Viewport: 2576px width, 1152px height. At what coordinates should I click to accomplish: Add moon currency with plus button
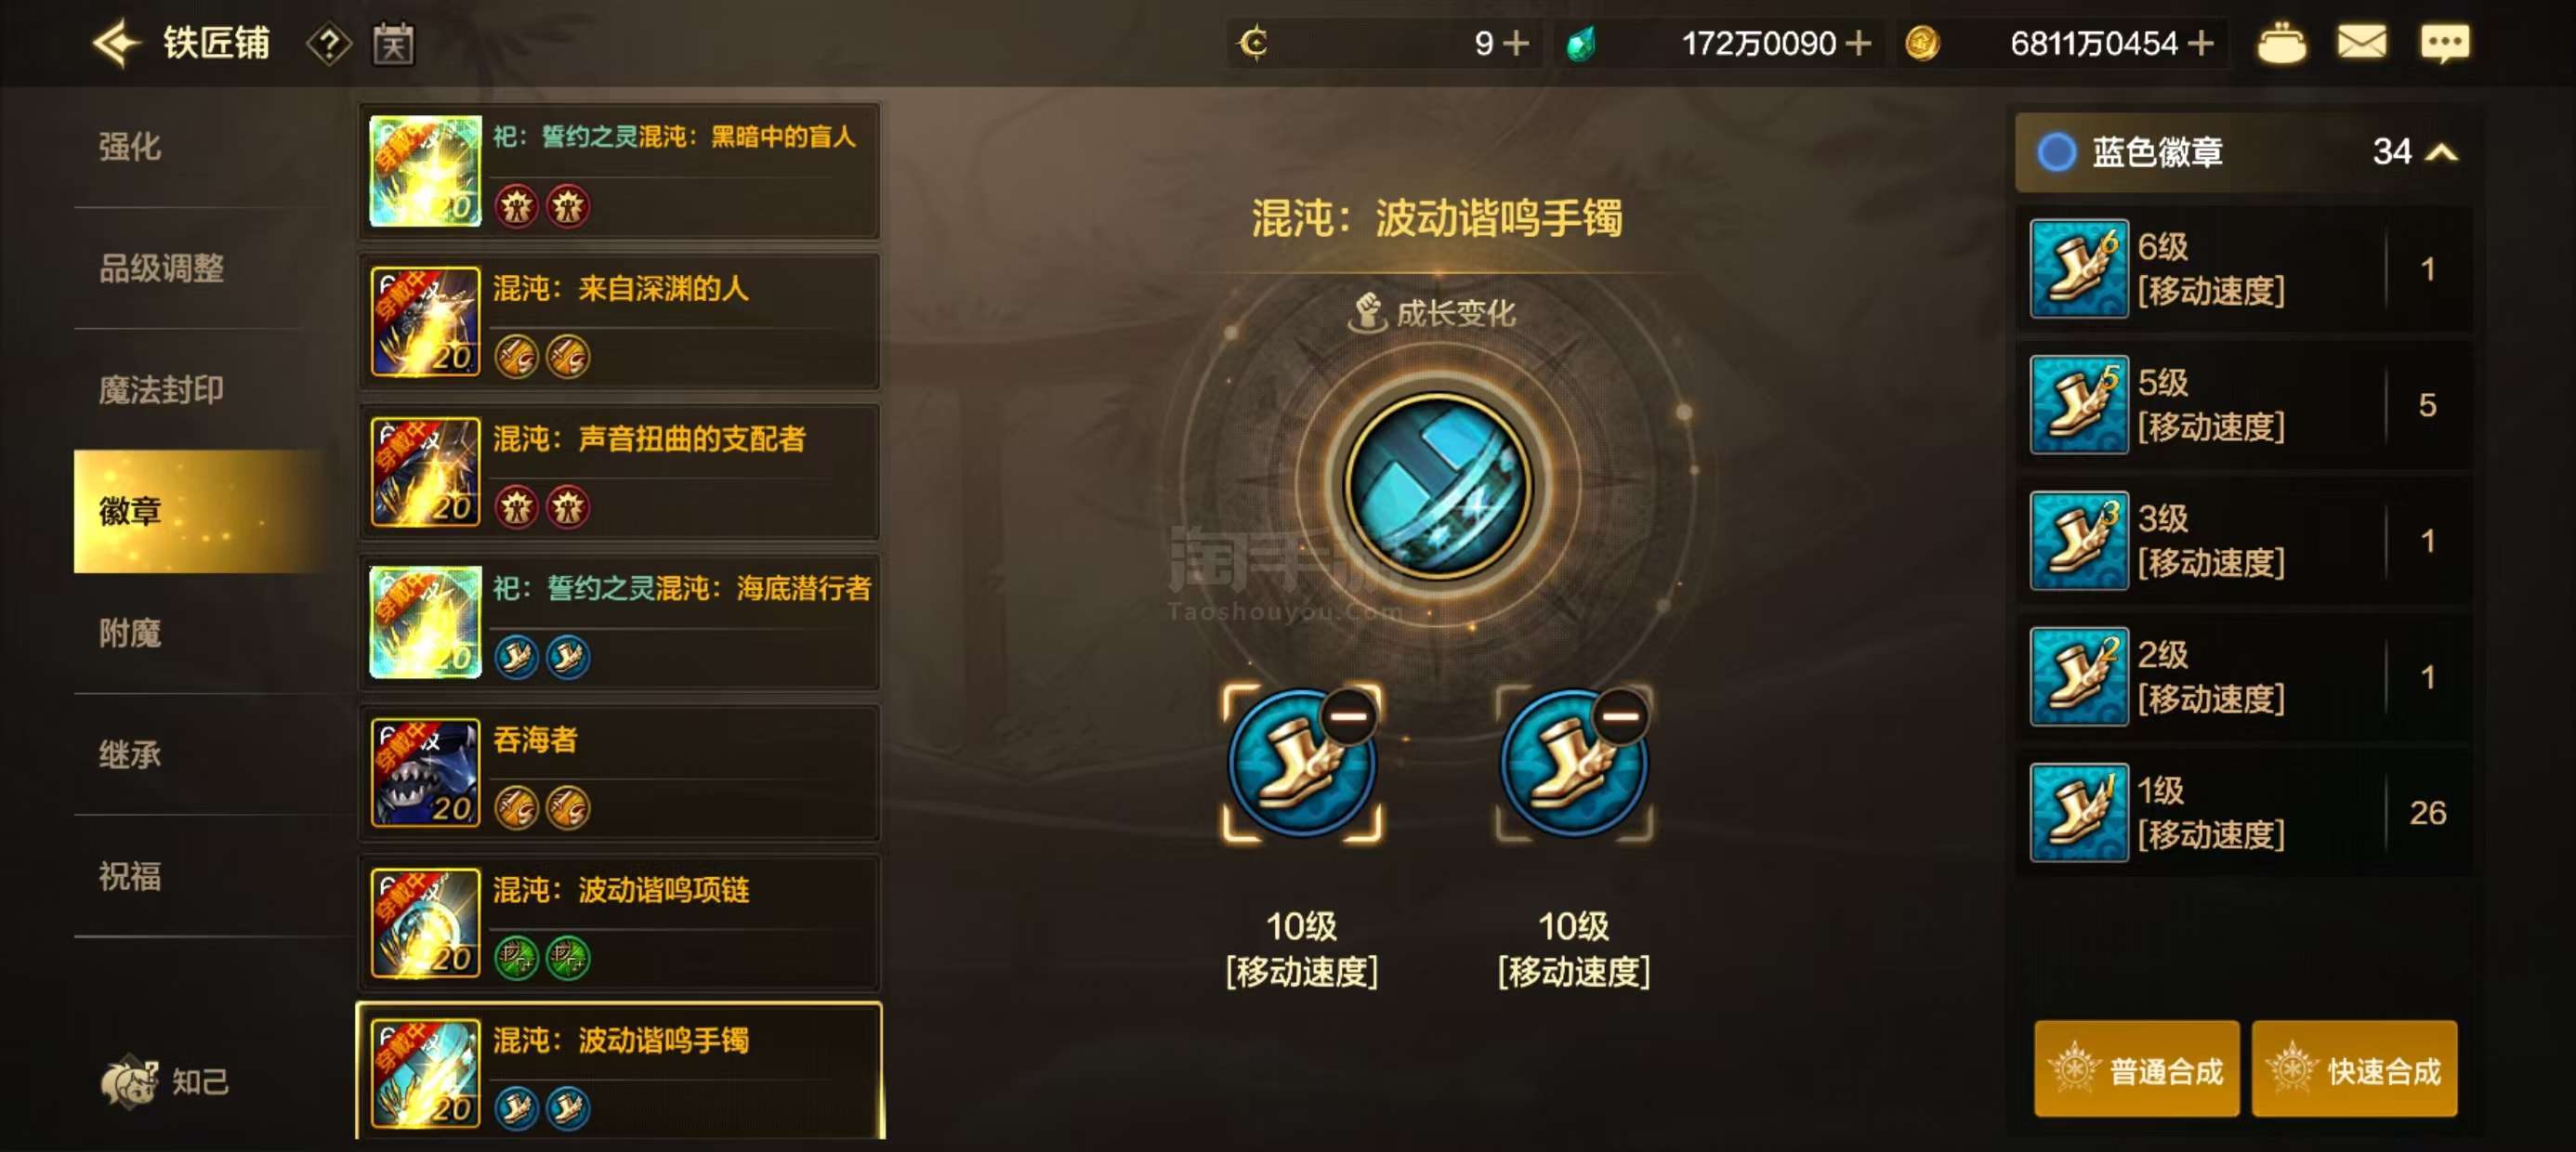[x=1516, y=43]
